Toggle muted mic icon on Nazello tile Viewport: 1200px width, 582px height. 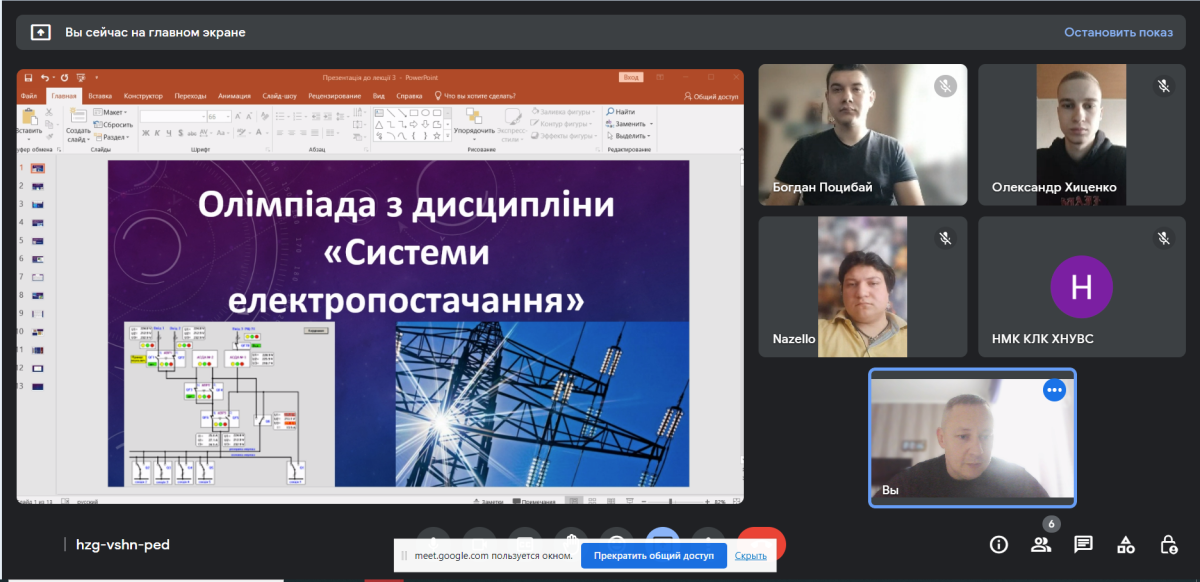click(x=945, y=238)
